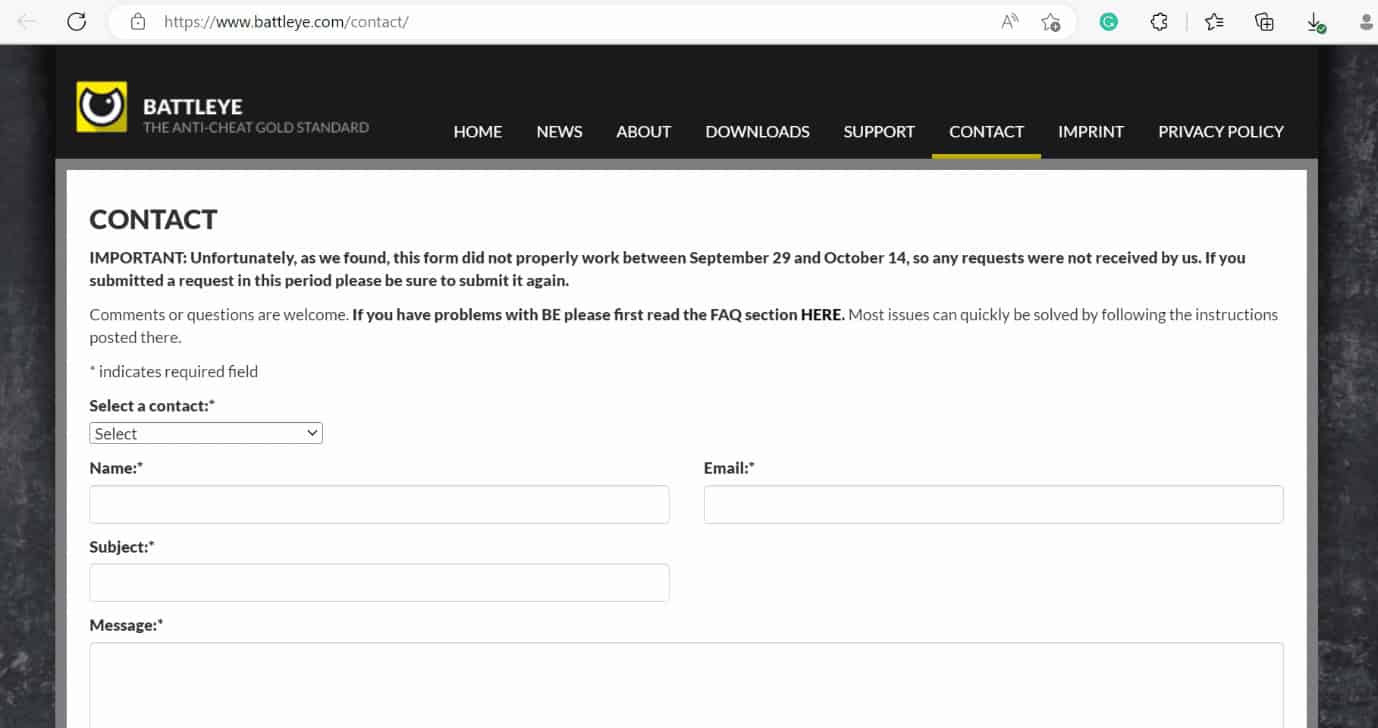Click the CONTACT page heading
The height and width of the screenshot is (728, 1378).
153,219
